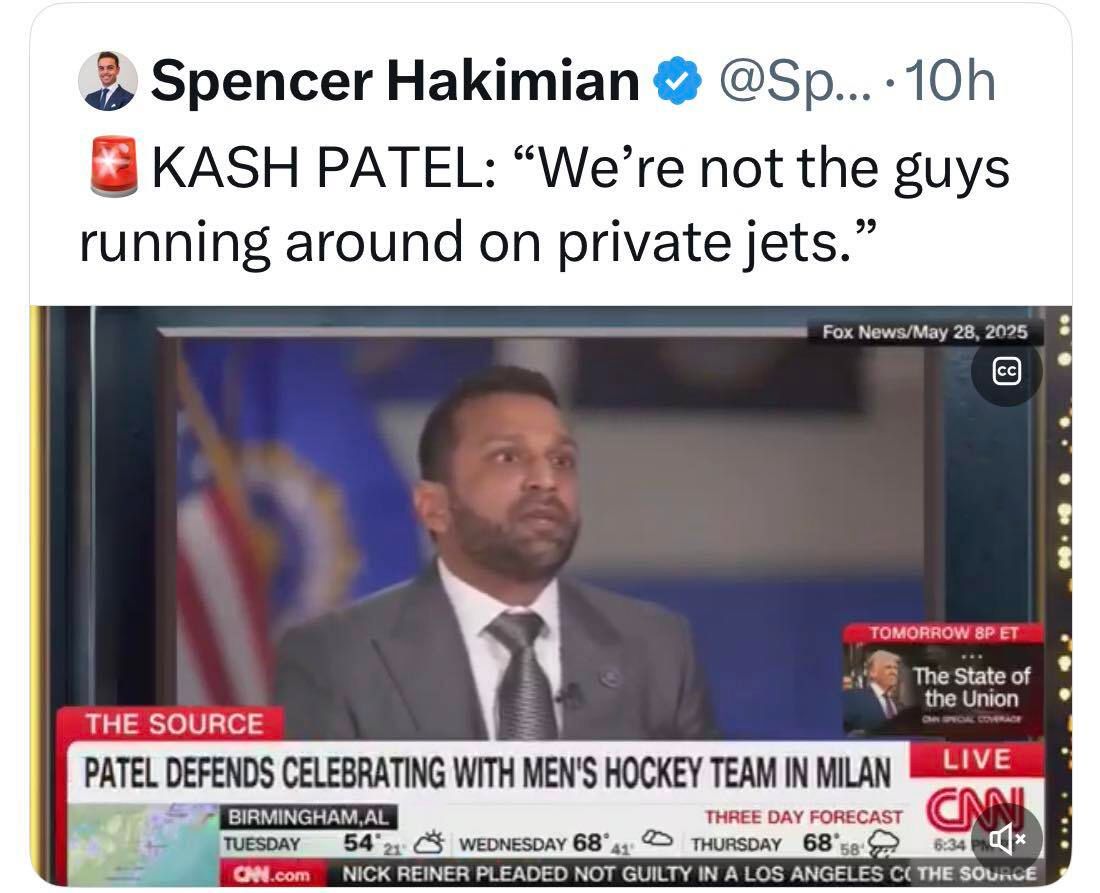Open the Spencer Hakimian display name link
This screenshot has height=893, width=1100.
point(394,82)
